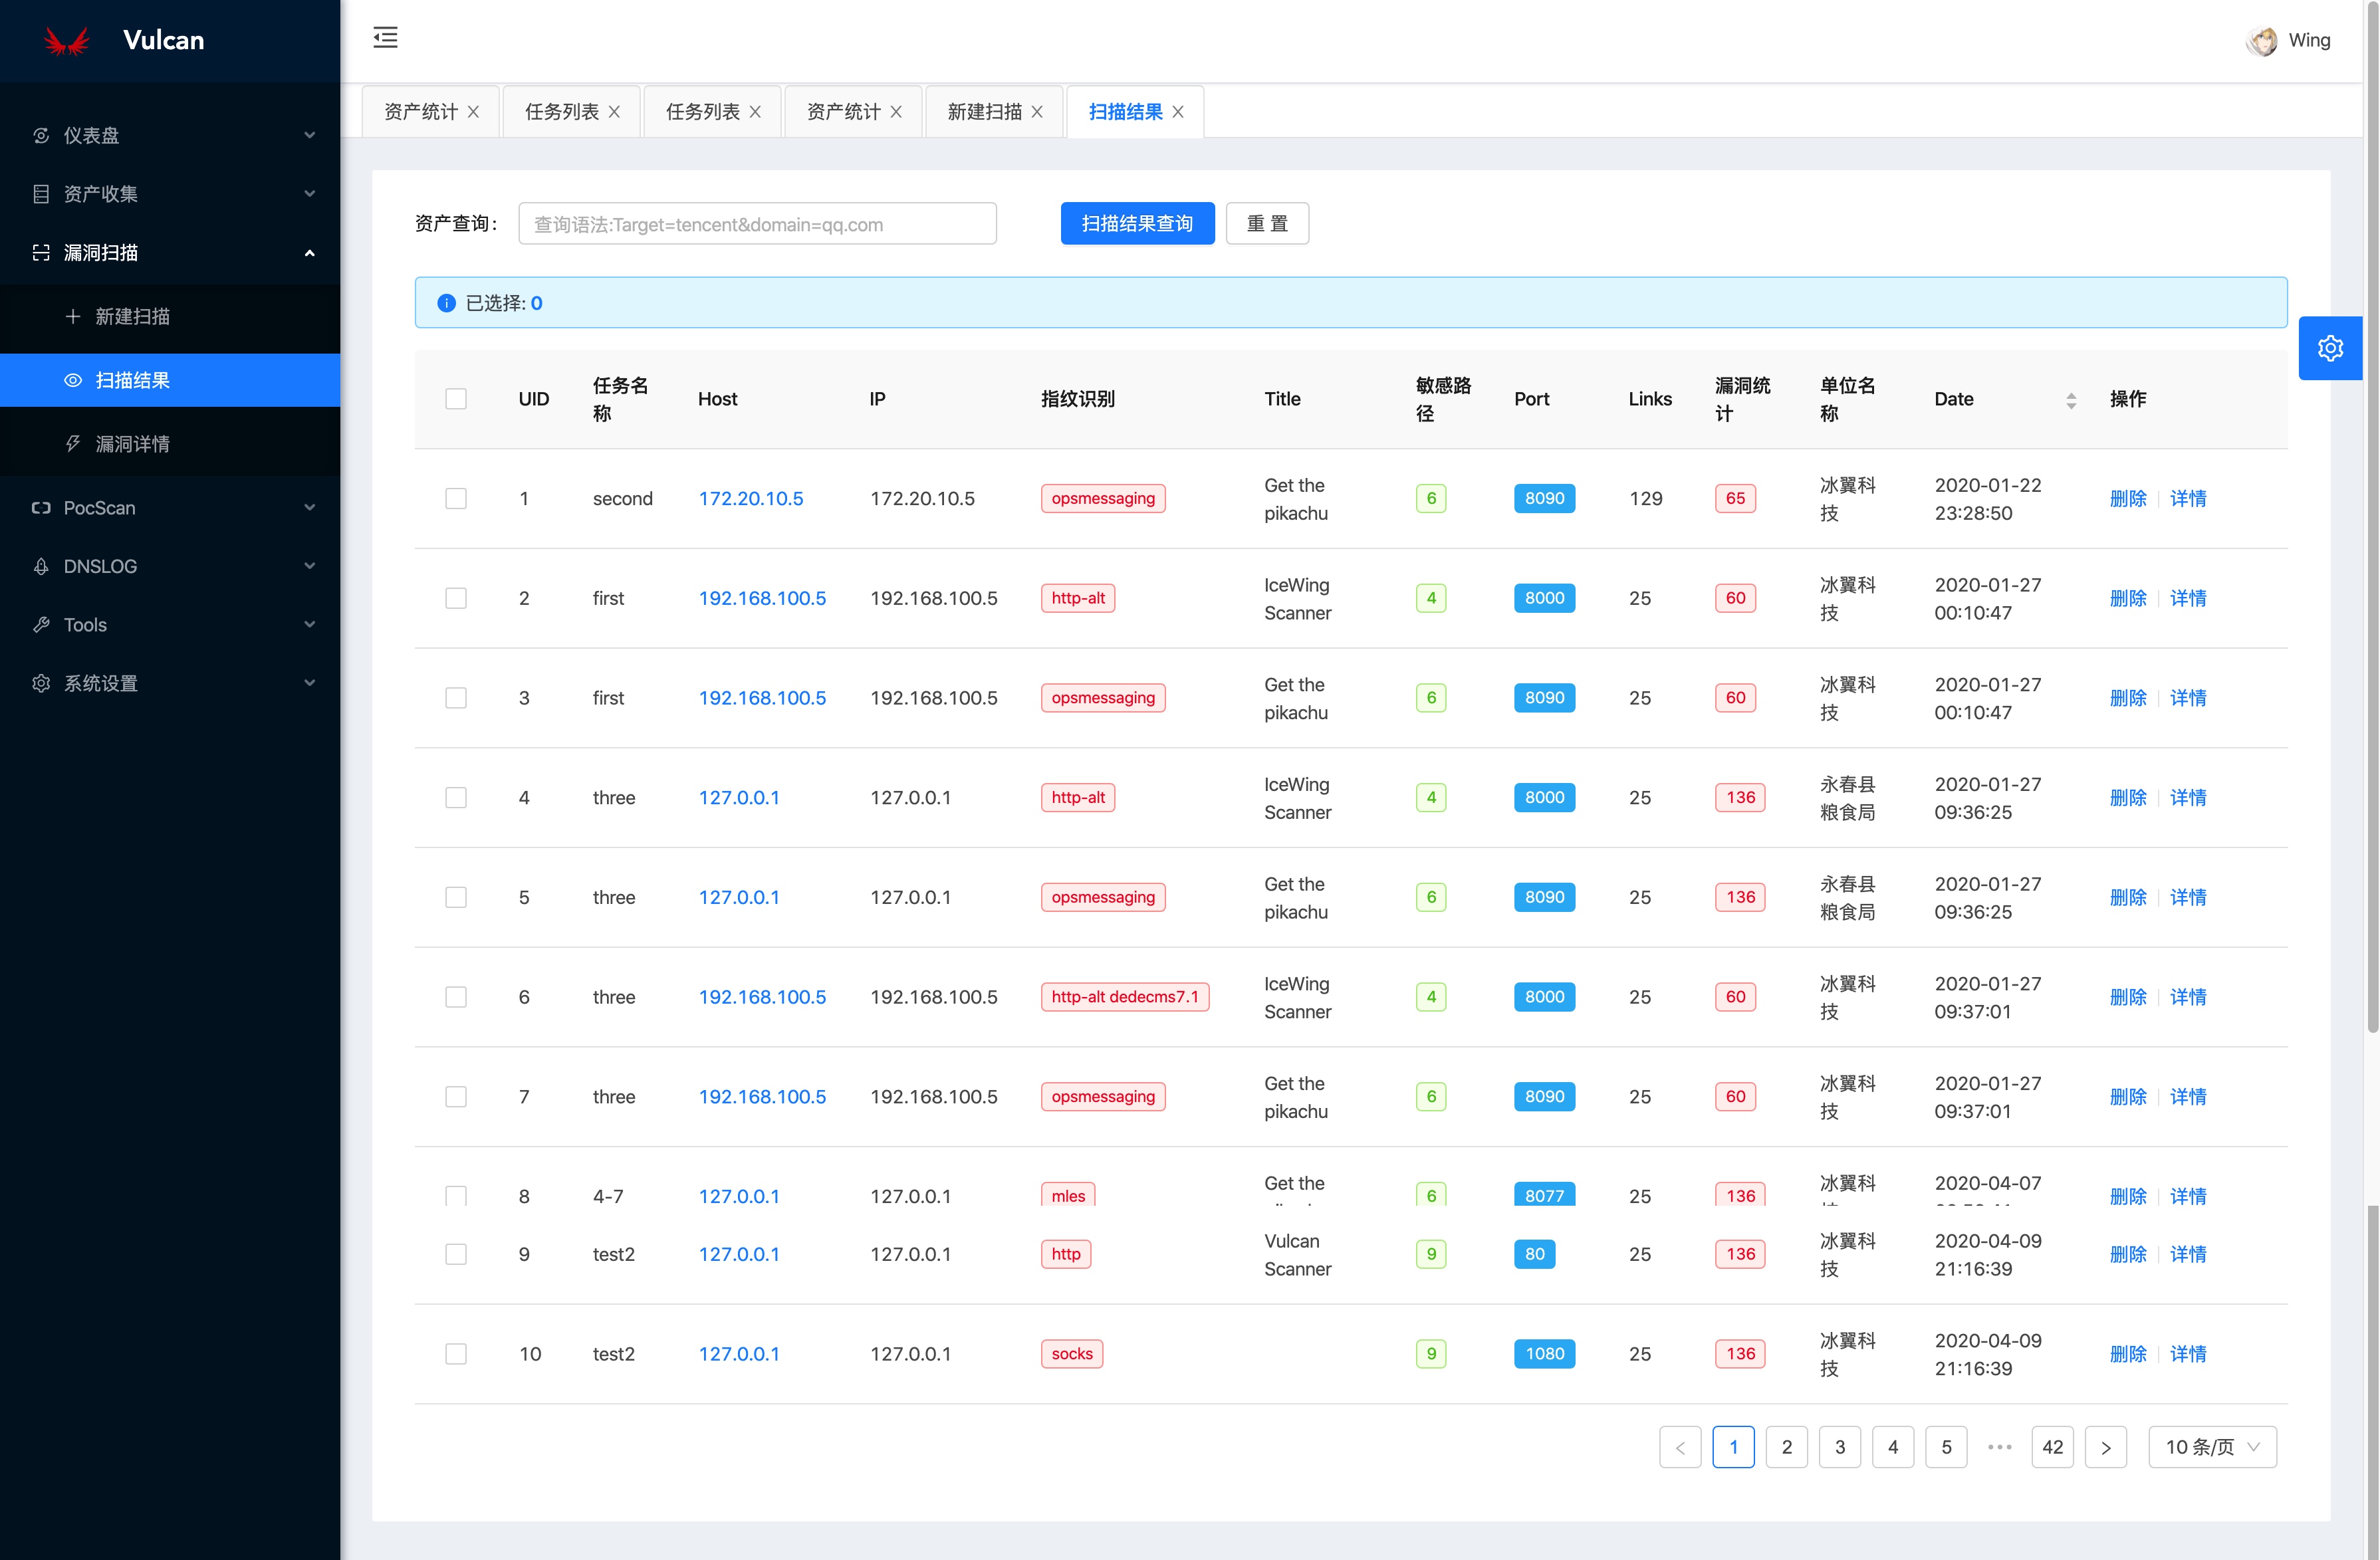Open the blue settings gear panel
The height and width of the screenshot is (1560, 2380).
(2330, 348)
